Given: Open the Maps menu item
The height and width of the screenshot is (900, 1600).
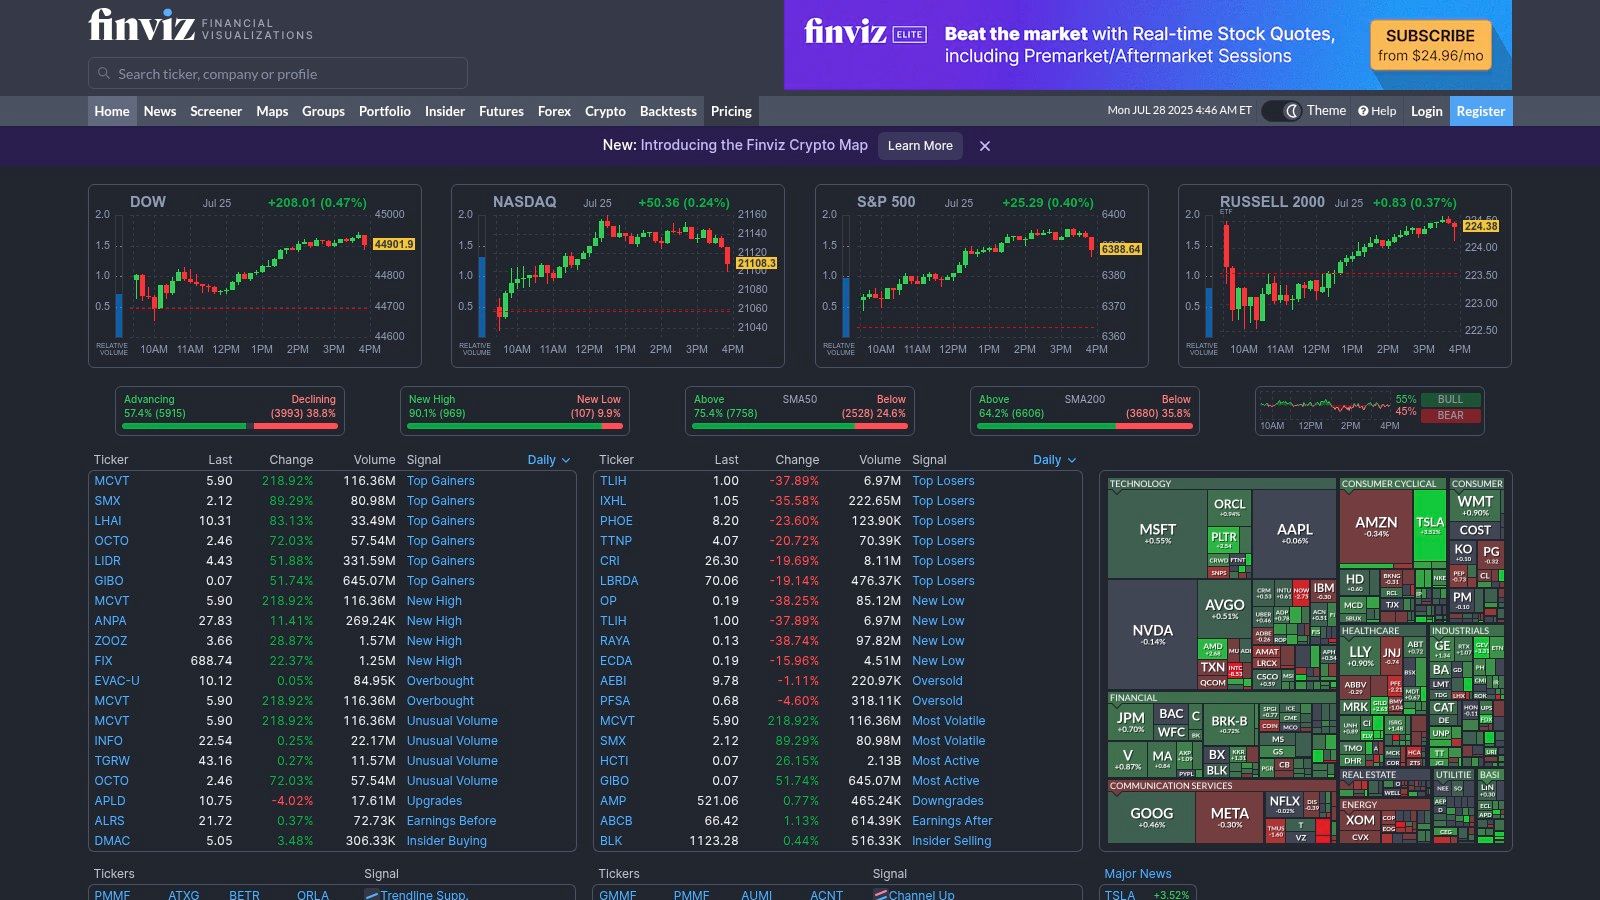Looking at the screenshot, I should click(x=272, y=111).
